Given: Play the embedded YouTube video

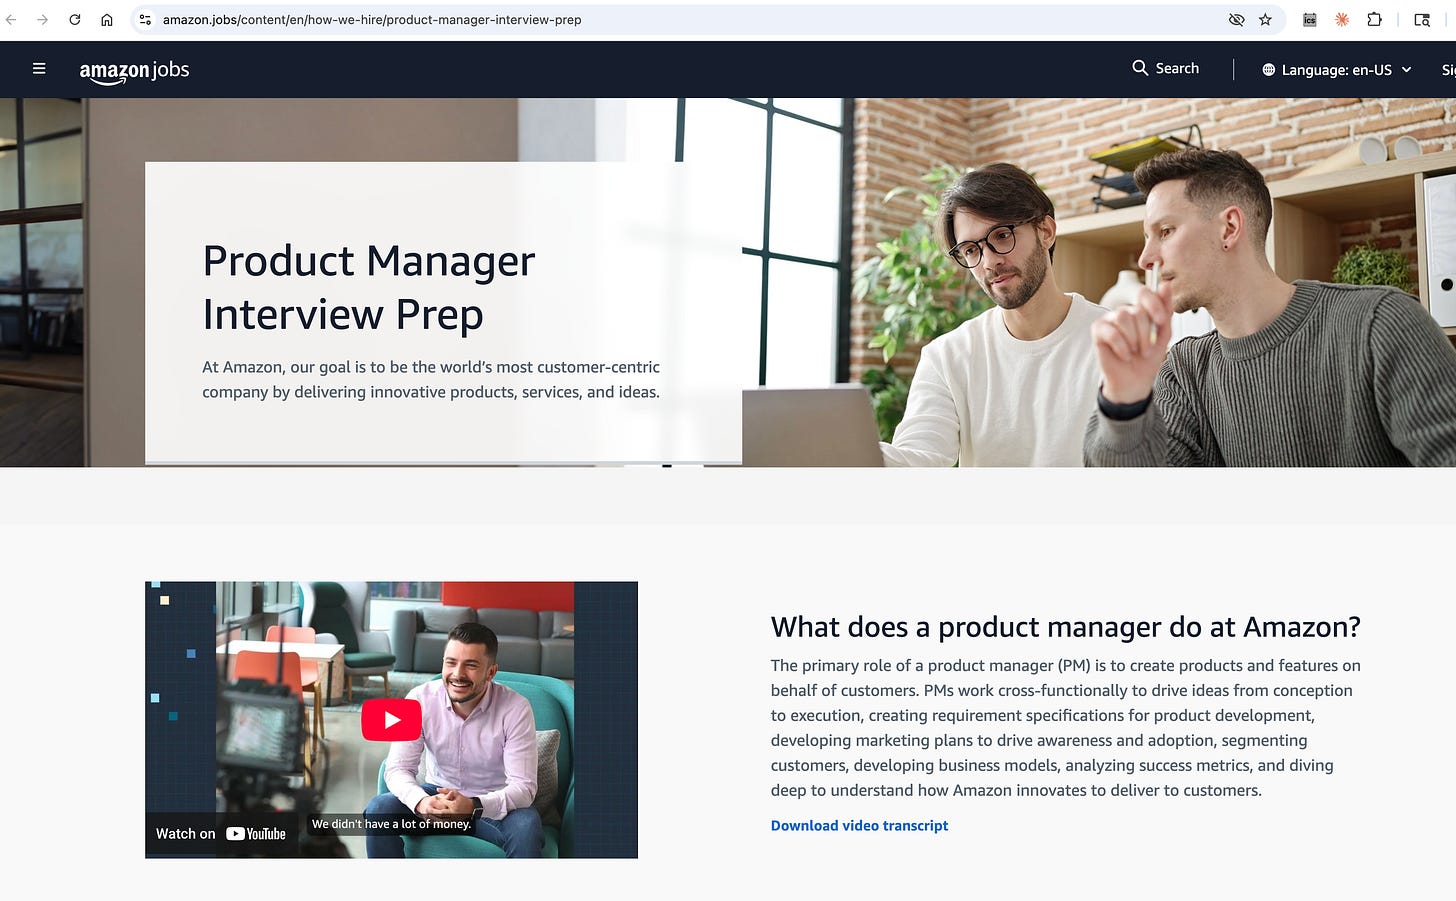Looking at the screenshot, I should [391, 720].
